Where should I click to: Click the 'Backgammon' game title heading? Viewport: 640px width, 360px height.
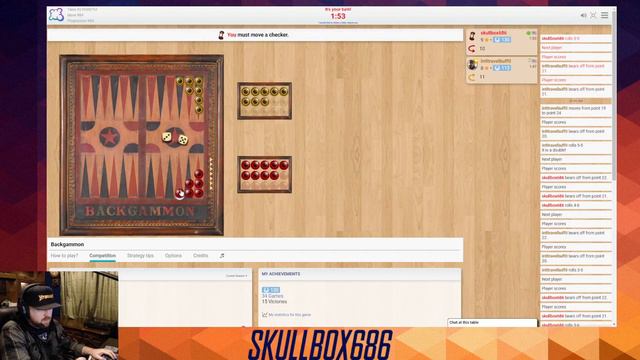click(x=67, y=244)
